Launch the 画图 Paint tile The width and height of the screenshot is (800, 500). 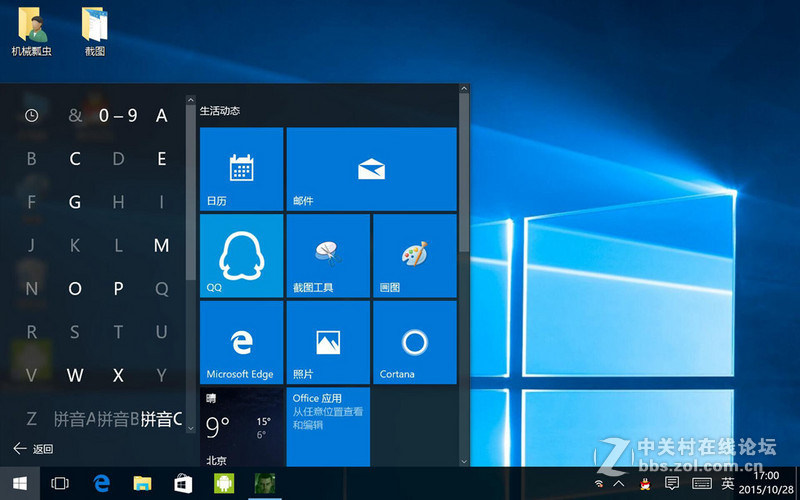(414, 255)
